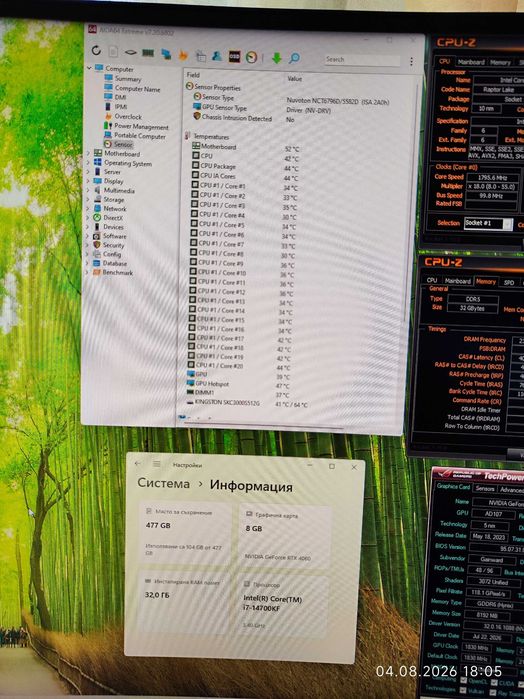Viewport: 524px width, 699px height.
Task: Click the Field column header in AIDA64
Action: click(193, 75)
